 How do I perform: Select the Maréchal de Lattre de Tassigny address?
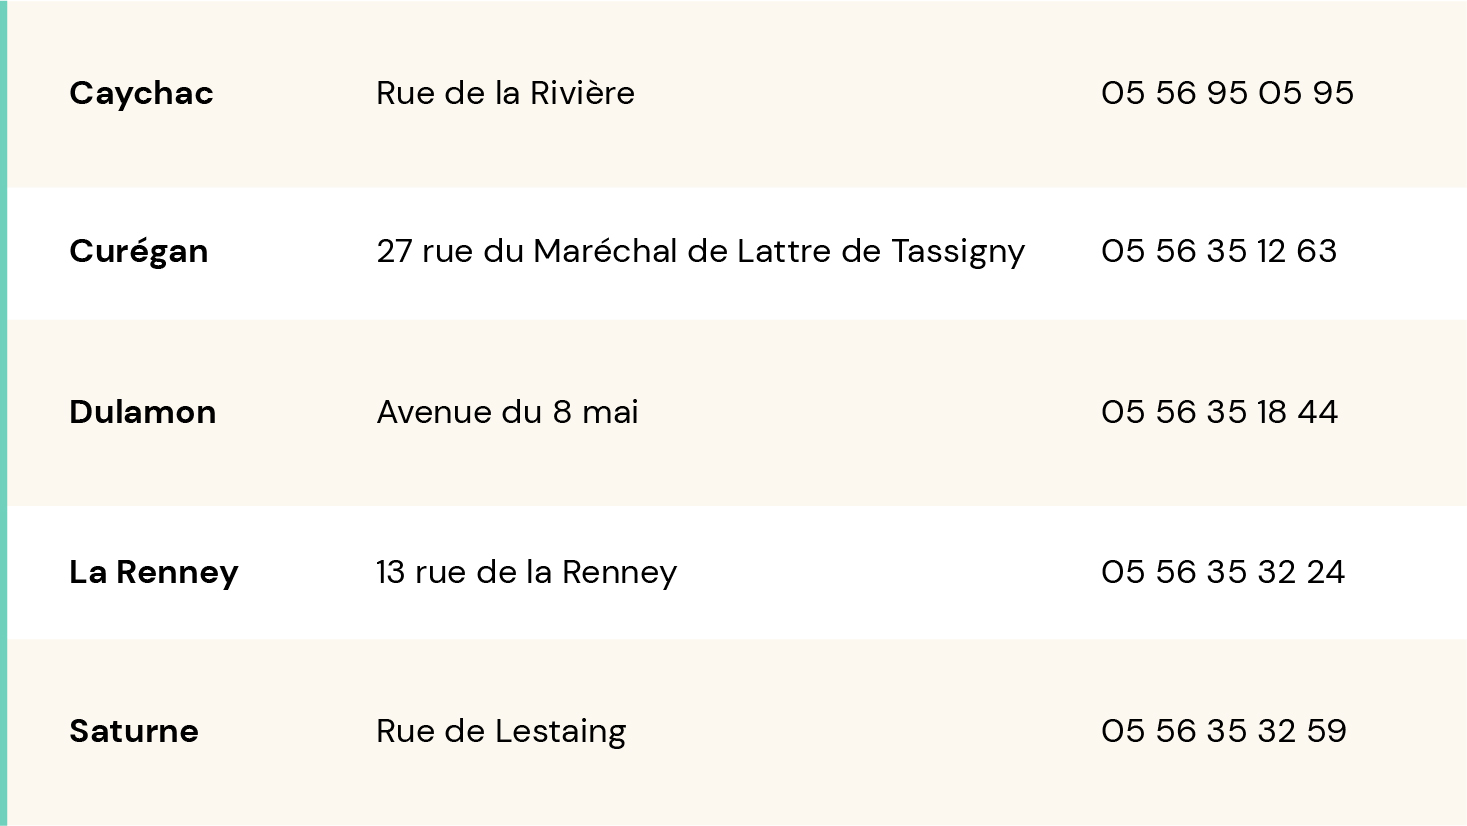pyautogui.click(x=700, y=251)
